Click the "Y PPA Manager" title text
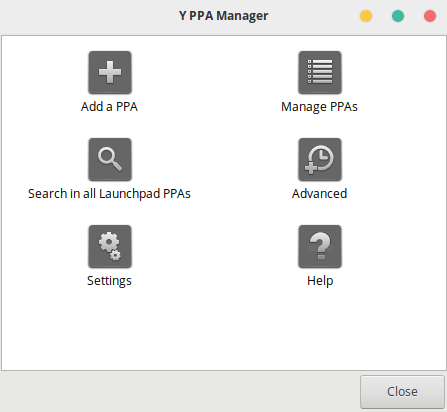The image size is (447, 412). point(223,16)
